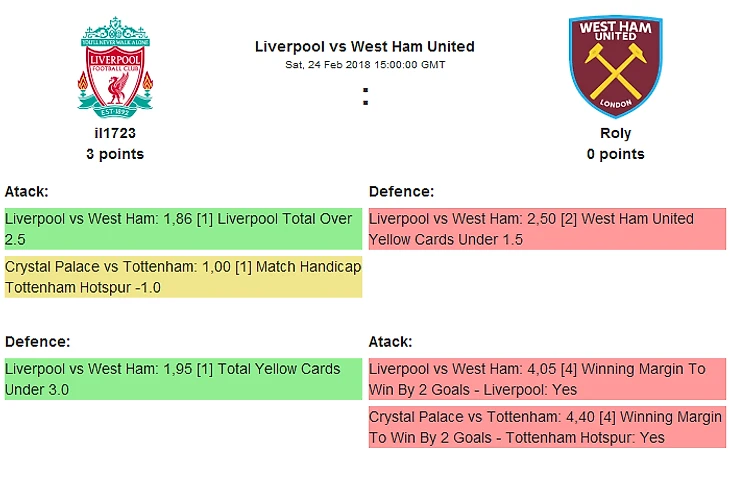This screenshot has width=730, height=480.
Task: Click the right Atack: heading at the bottom
Action: coord(390,341)
